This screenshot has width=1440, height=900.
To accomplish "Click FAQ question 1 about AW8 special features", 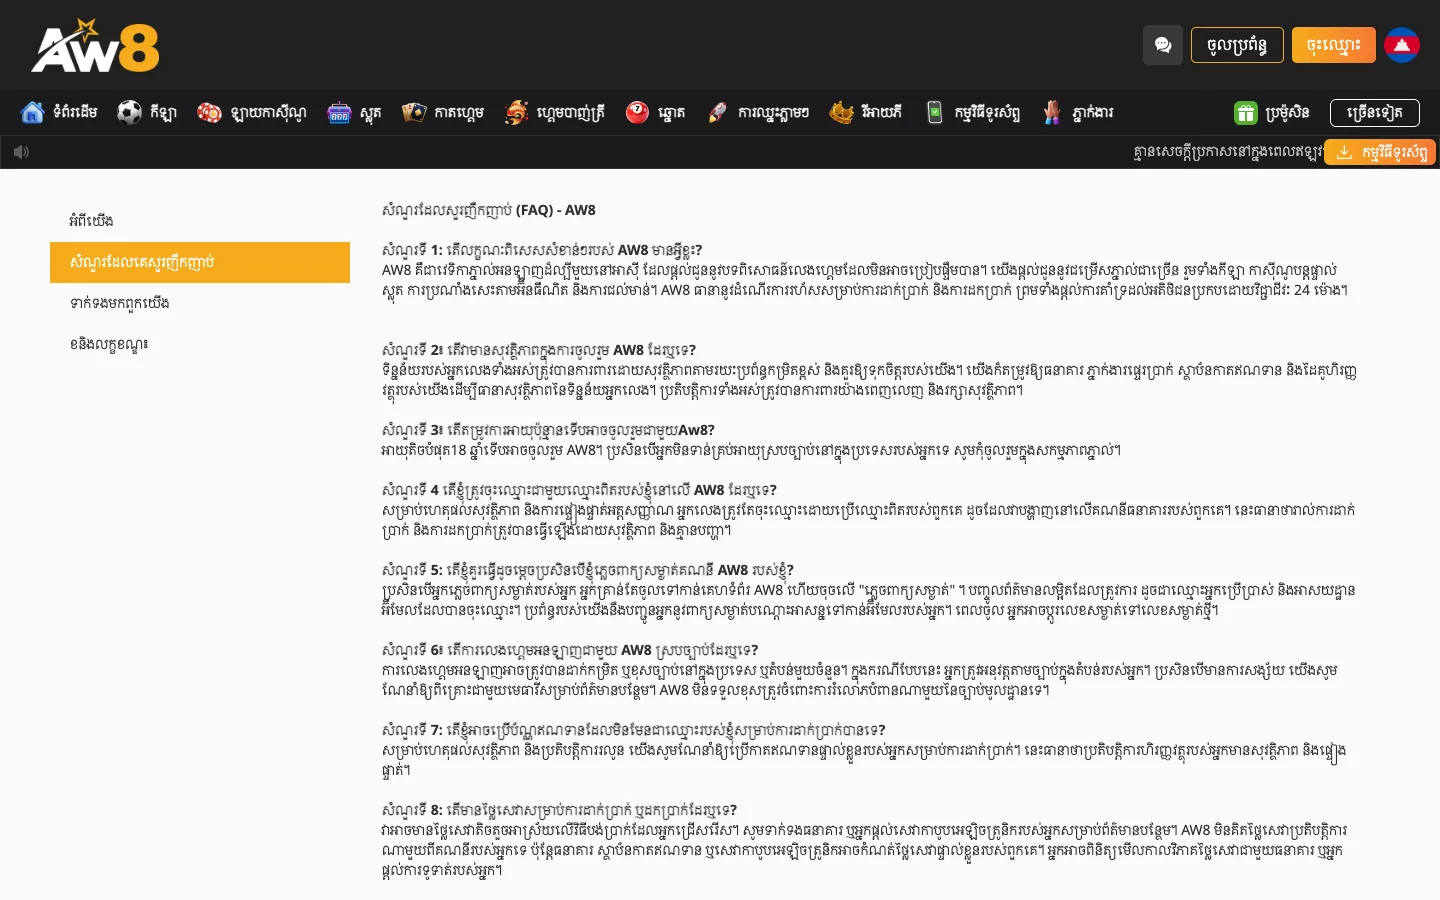I will point(542,250).
